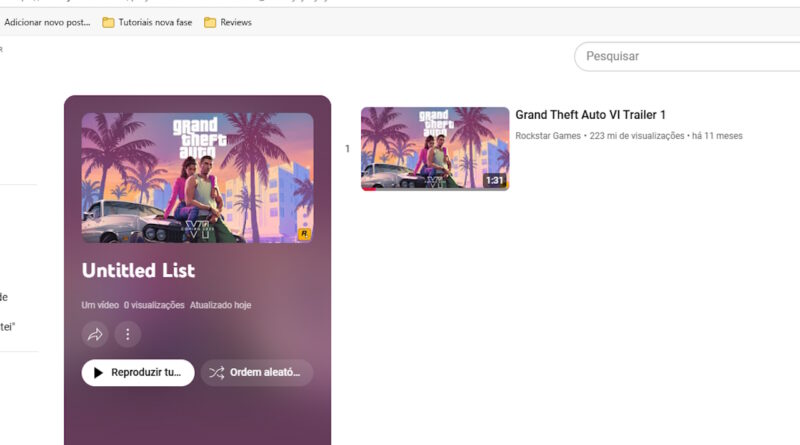Open the Tutoriais nova fase bookmark folder
The height and width of the screenshot is (445, 800).
147,22
